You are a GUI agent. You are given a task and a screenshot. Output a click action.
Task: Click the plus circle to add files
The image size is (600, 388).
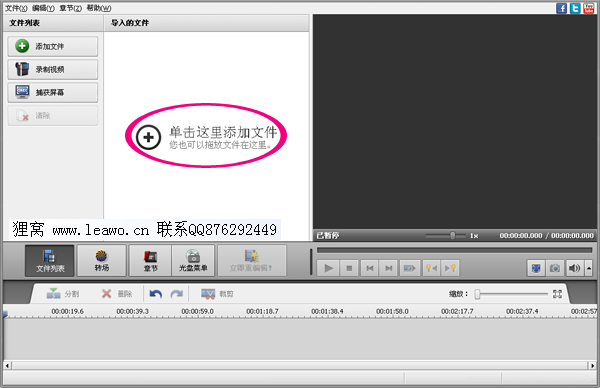click(148, 137)
